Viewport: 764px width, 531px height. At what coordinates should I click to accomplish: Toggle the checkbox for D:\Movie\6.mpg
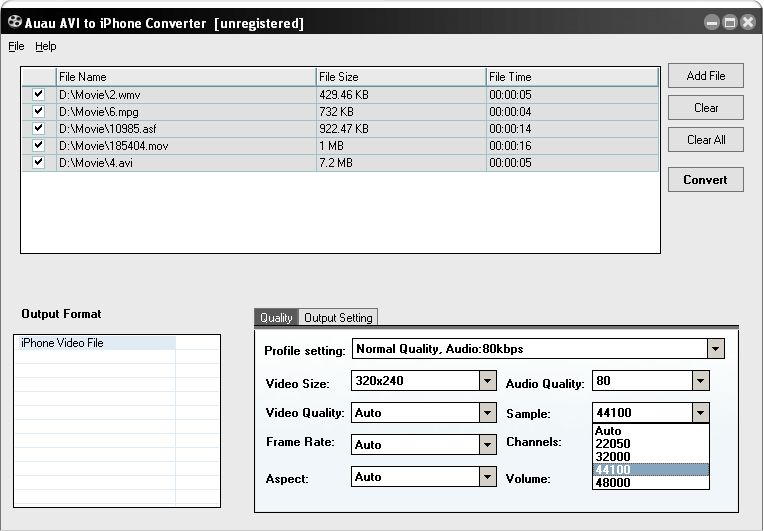point(38,111)
